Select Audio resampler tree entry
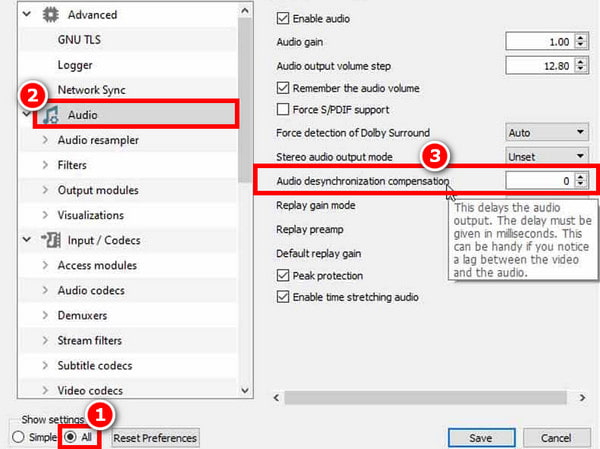Screen dimensions: 600x449 point(98,140)
